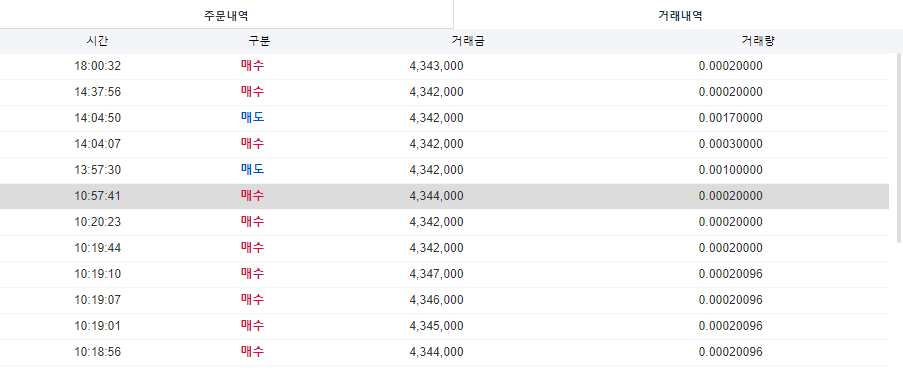Click the 4,346,000 price cell
The image size is (903, 370).
(x=436, y=300)
